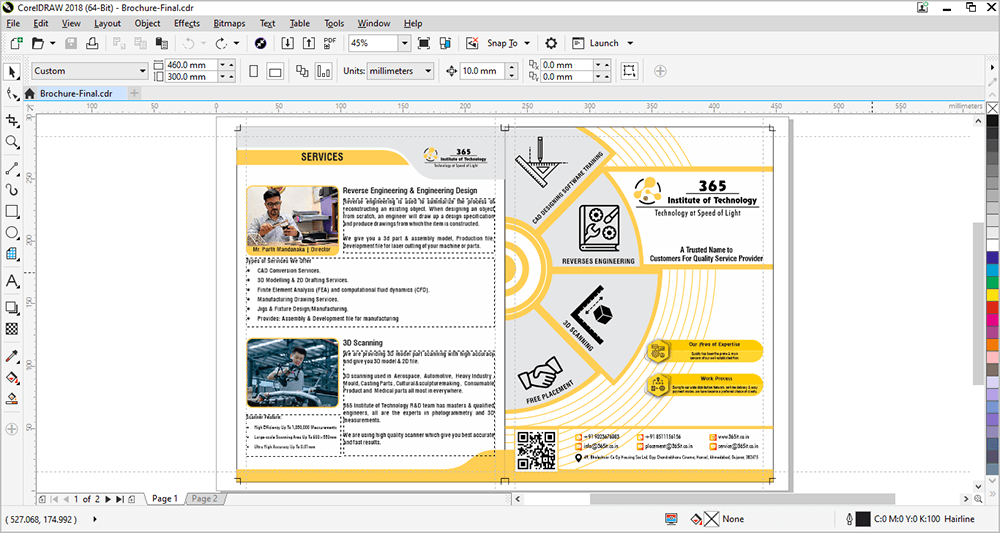Viewport: 1000px width, 533px height.
Task: Pick the No color swatch atop palette
Action: 992,108
